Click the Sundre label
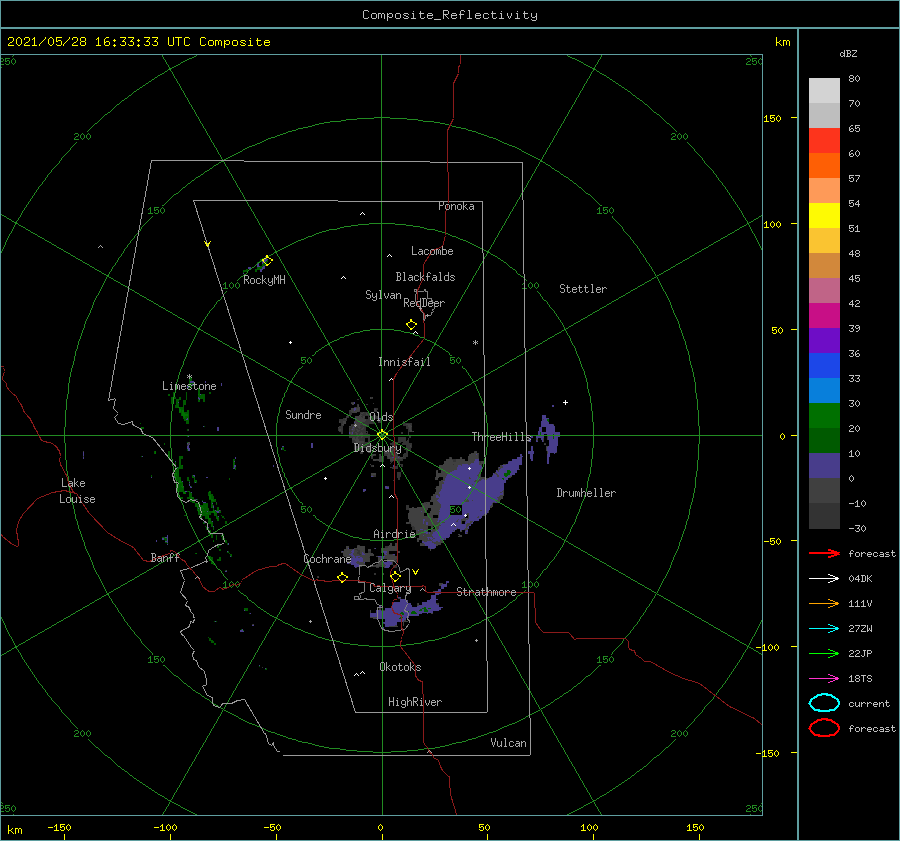The width and height of the screenshot is (900, 841). pyautogui.click(x=303, y=414)
